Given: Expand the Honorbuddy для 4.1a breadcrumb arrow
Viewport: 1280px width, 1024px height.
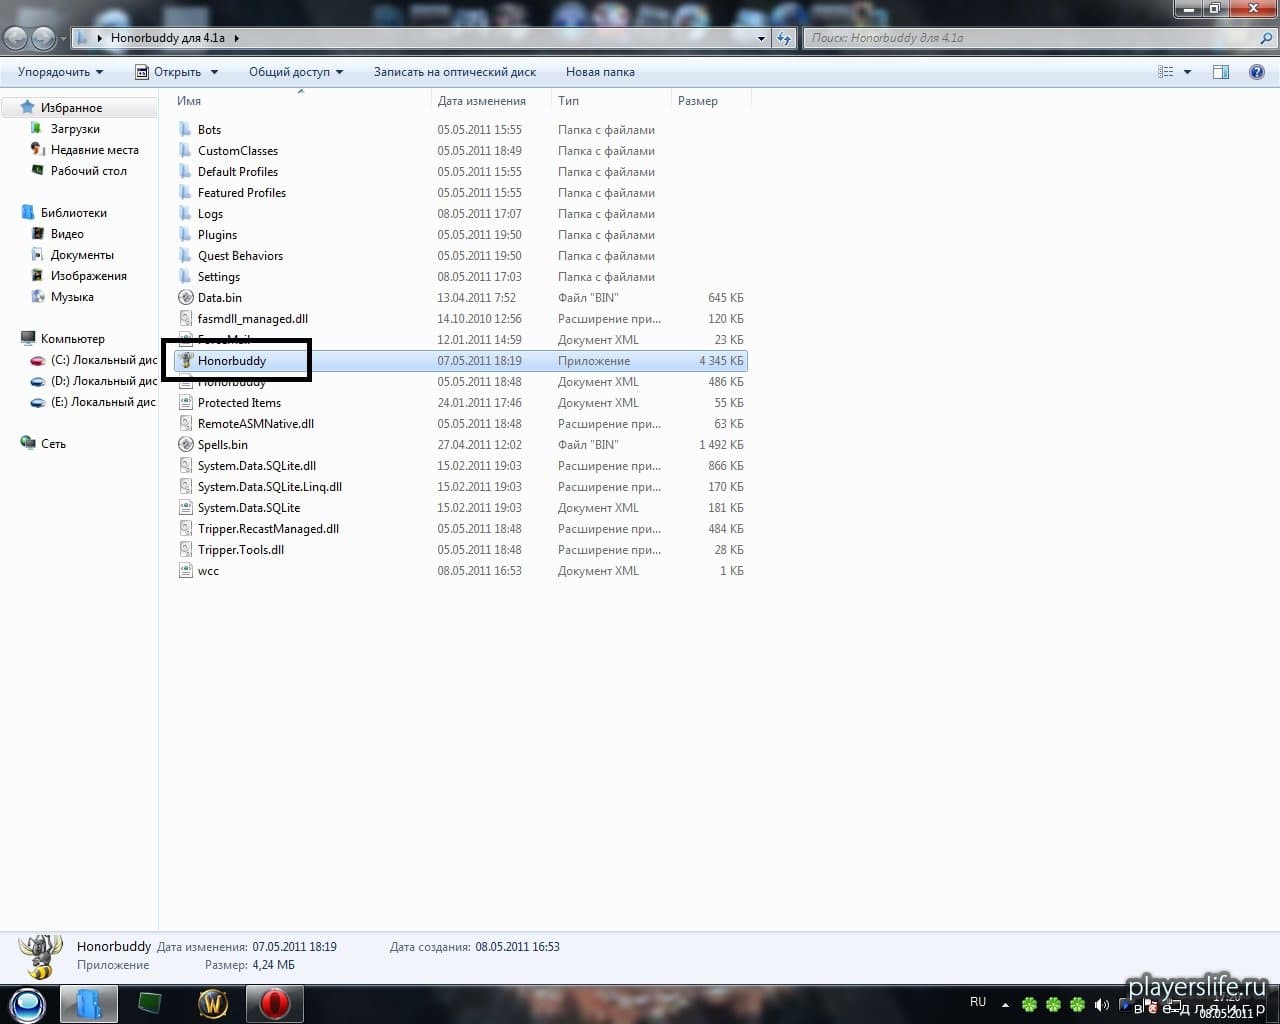Looking at the screenshot, I should tap(237, 38).
